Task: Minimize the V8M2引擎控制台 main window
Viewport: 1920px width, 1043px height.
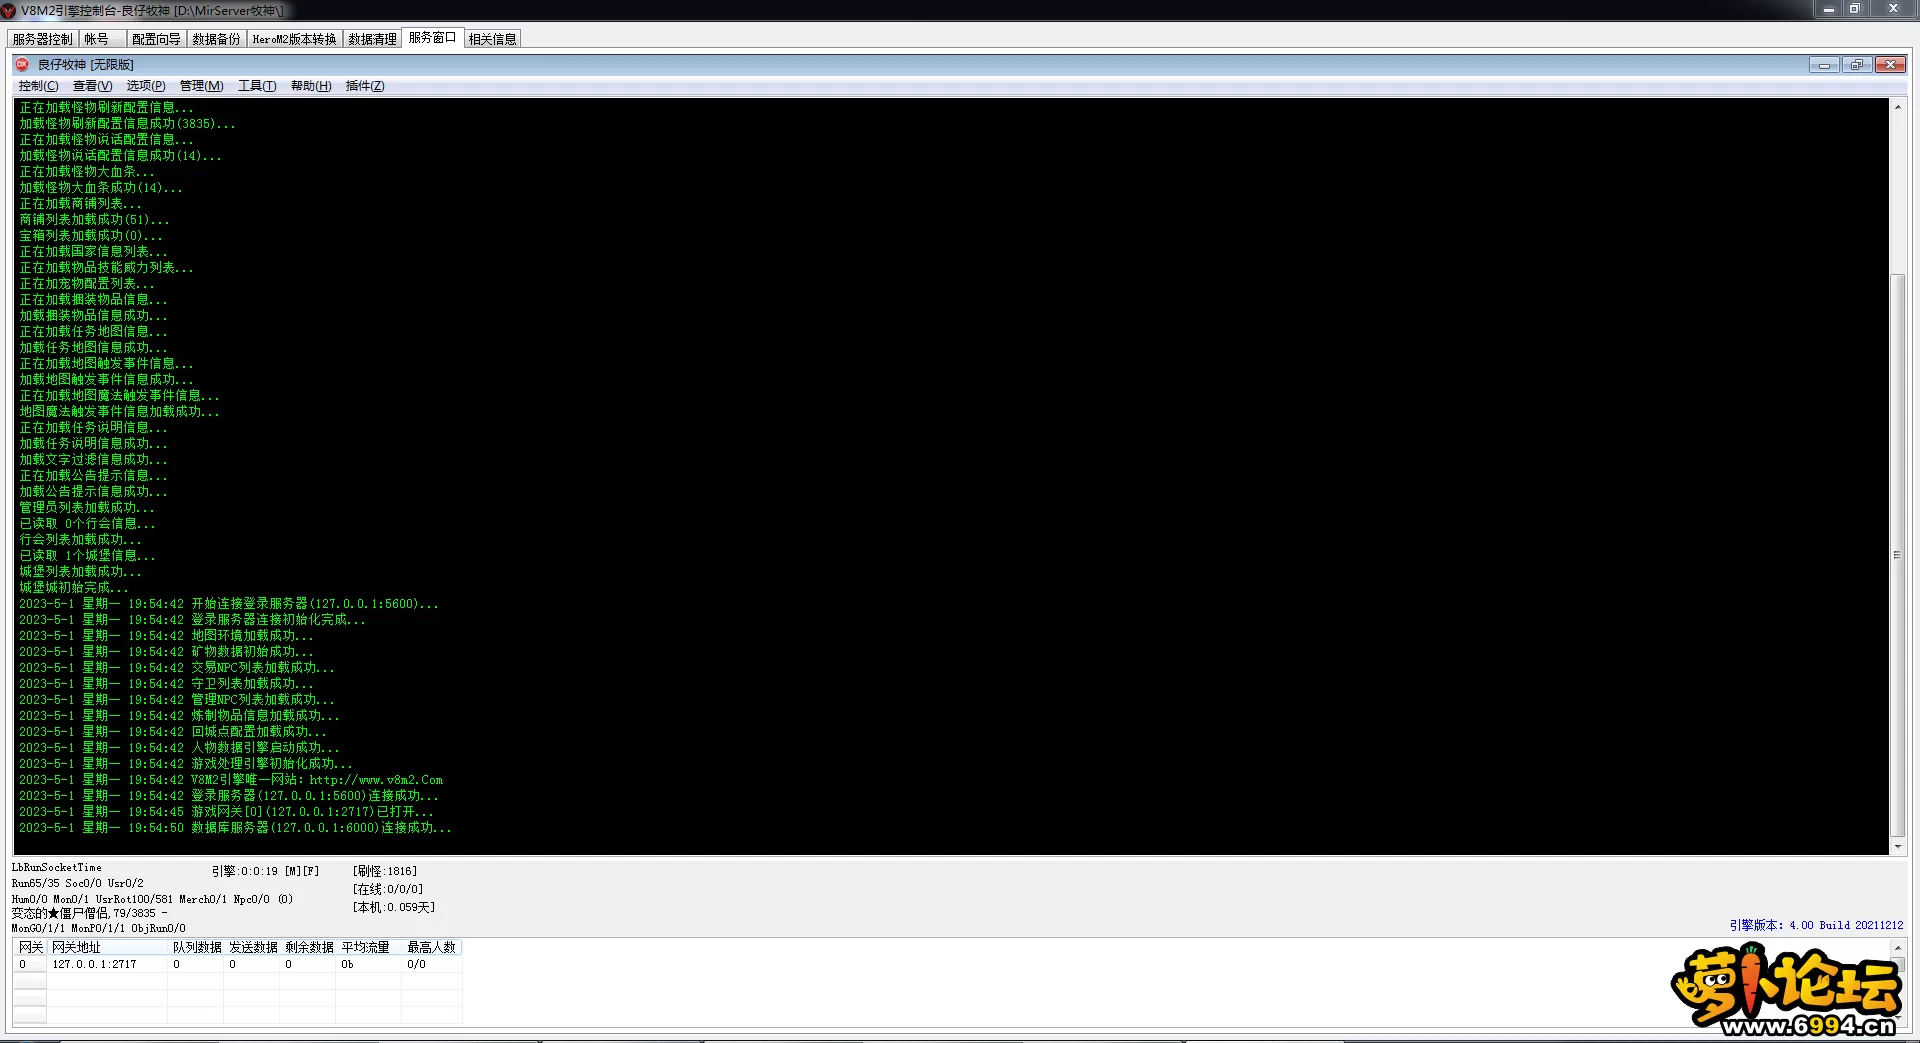Action: point(1828,9)
